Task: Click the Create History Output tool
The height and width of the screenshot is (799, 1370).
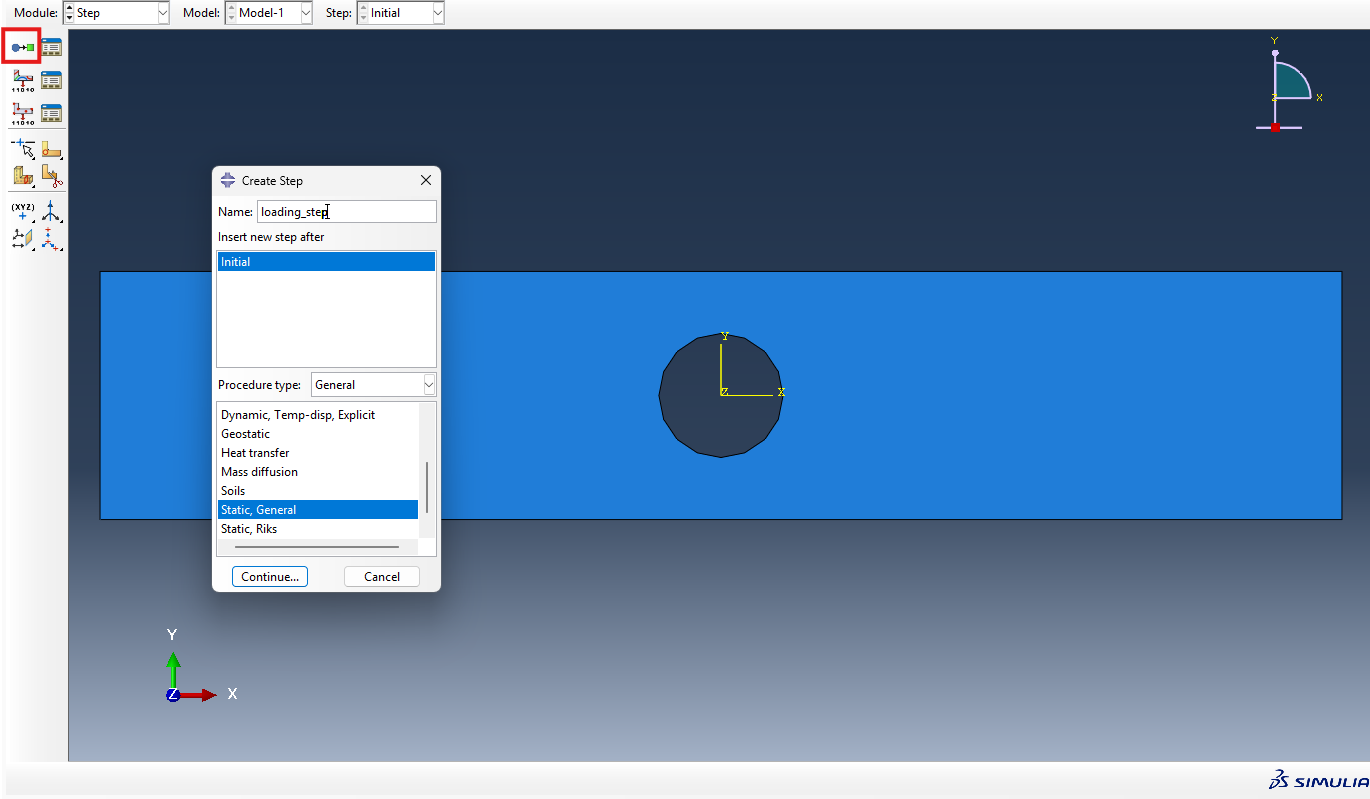Action: point(22,113)
